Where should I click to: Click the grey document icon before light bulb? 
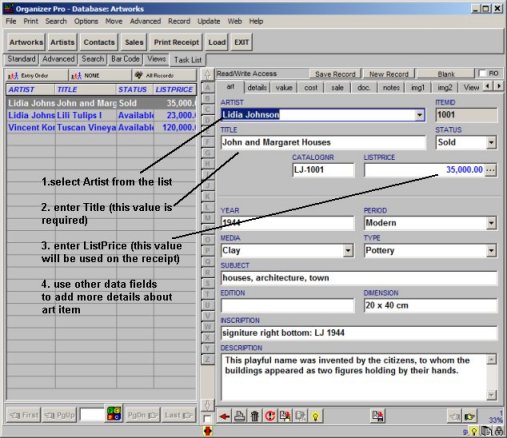click(300, 416)
